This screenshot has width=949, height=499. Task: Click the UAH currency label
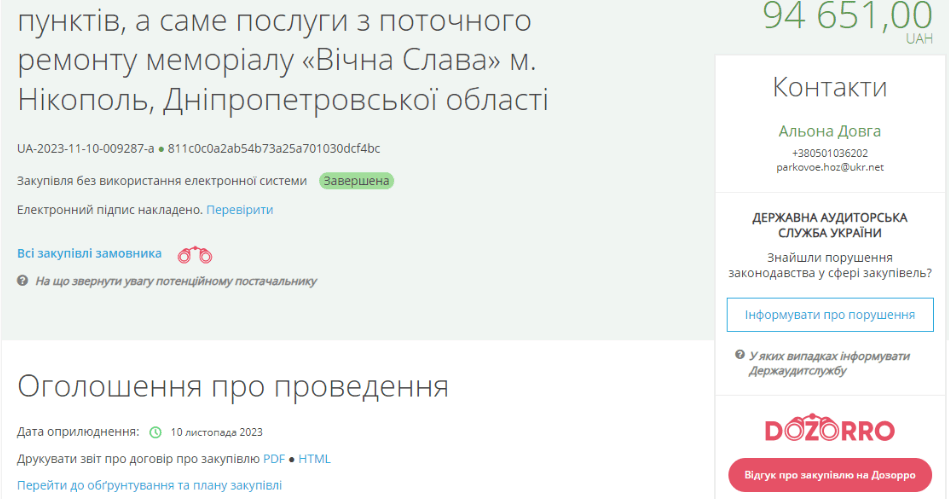click(x=919, y=39)
